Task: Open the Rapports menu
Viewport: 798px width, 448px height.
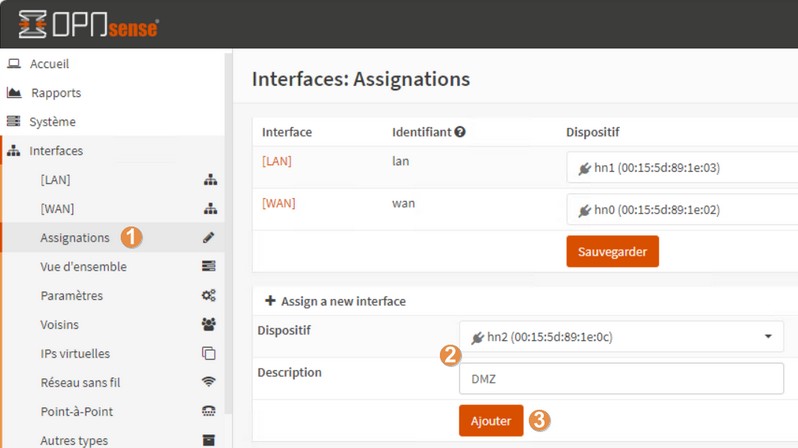Action: 55,93
